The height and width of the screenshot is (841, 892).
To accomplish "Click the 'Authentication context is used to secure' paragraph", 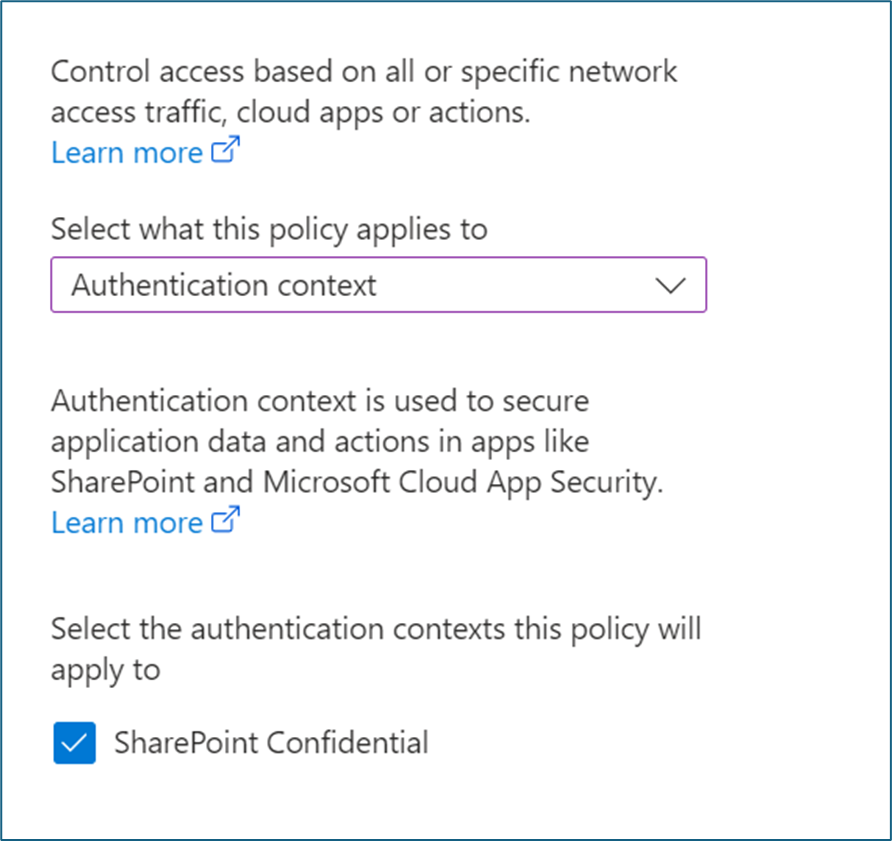I will point(320,401).
